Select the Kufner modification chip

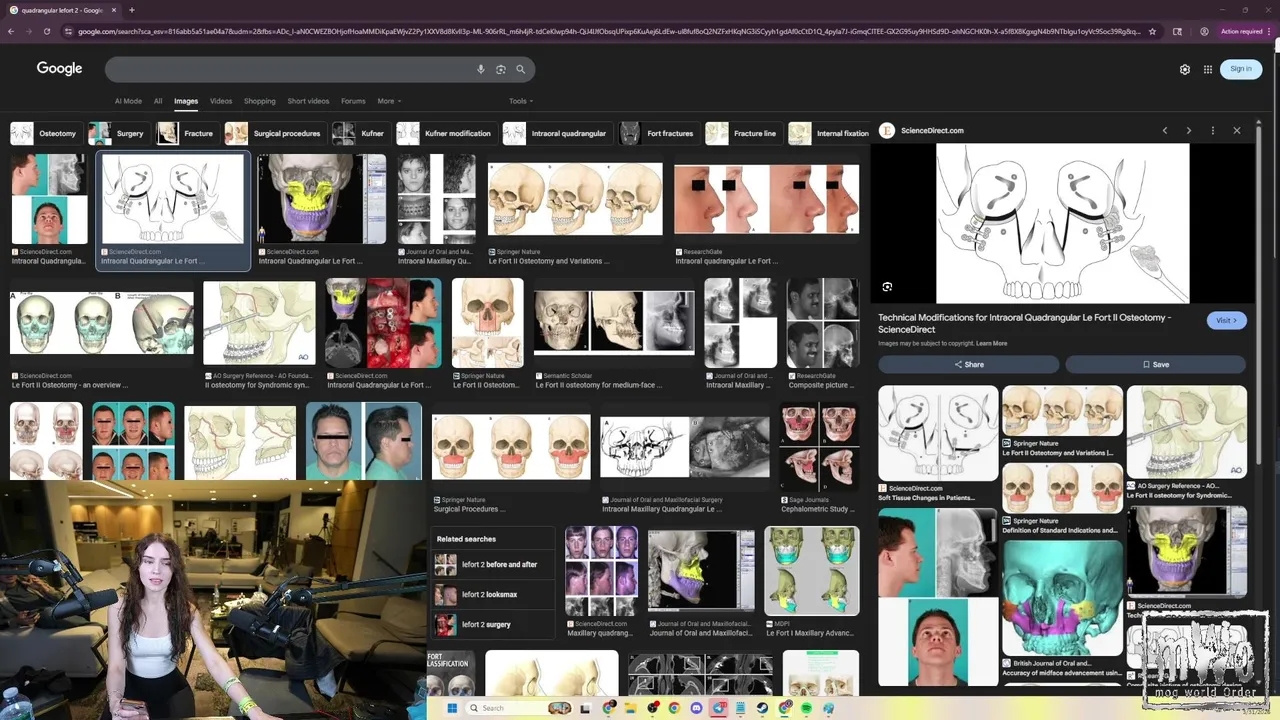445,133
